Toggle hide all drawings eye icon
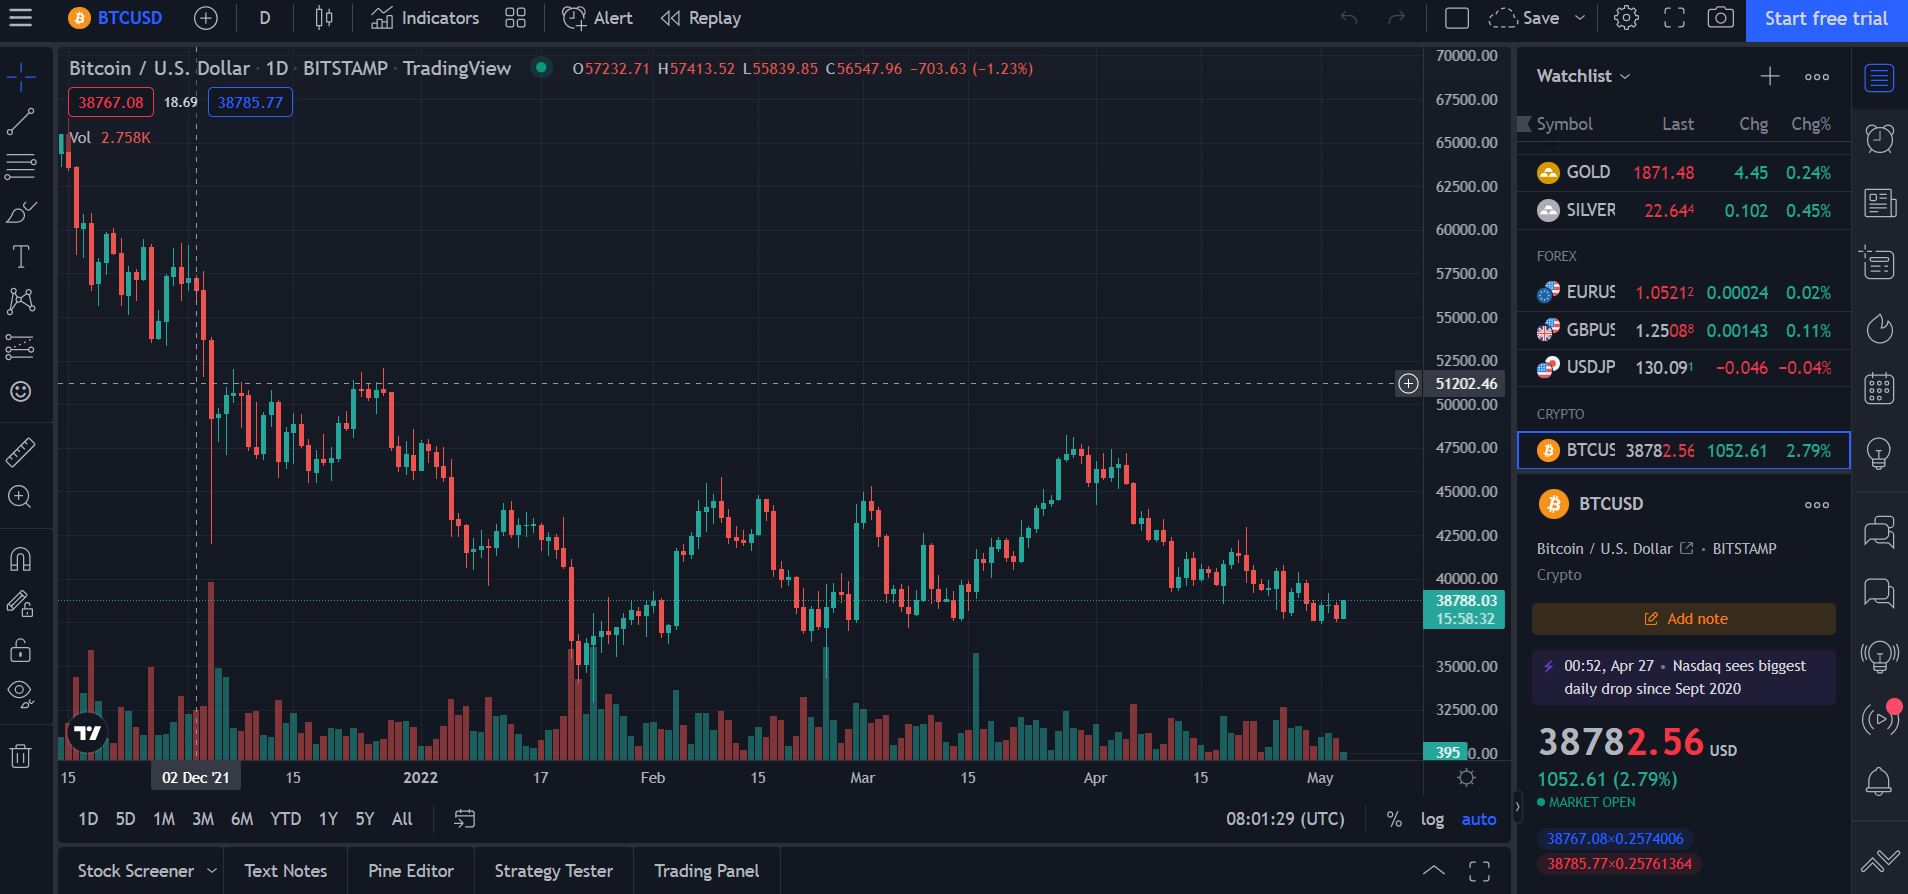 [21, 692]
